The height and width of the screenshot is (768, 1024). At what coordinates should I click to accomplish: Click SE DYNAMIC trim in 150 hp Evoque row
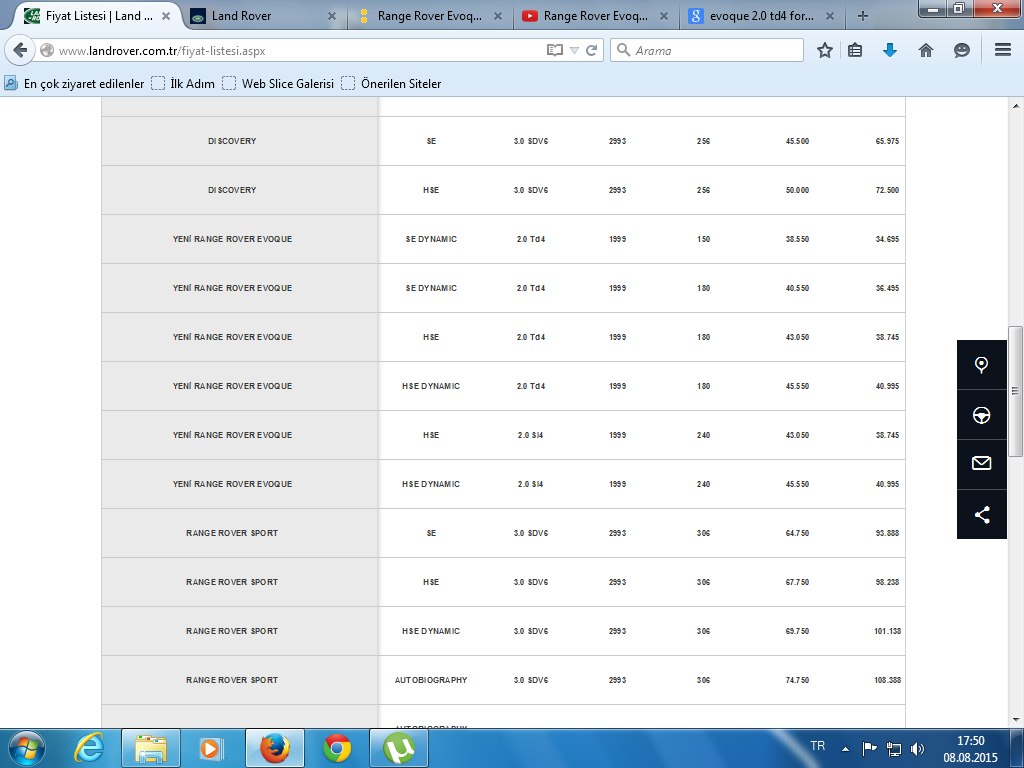pos(431,239)
